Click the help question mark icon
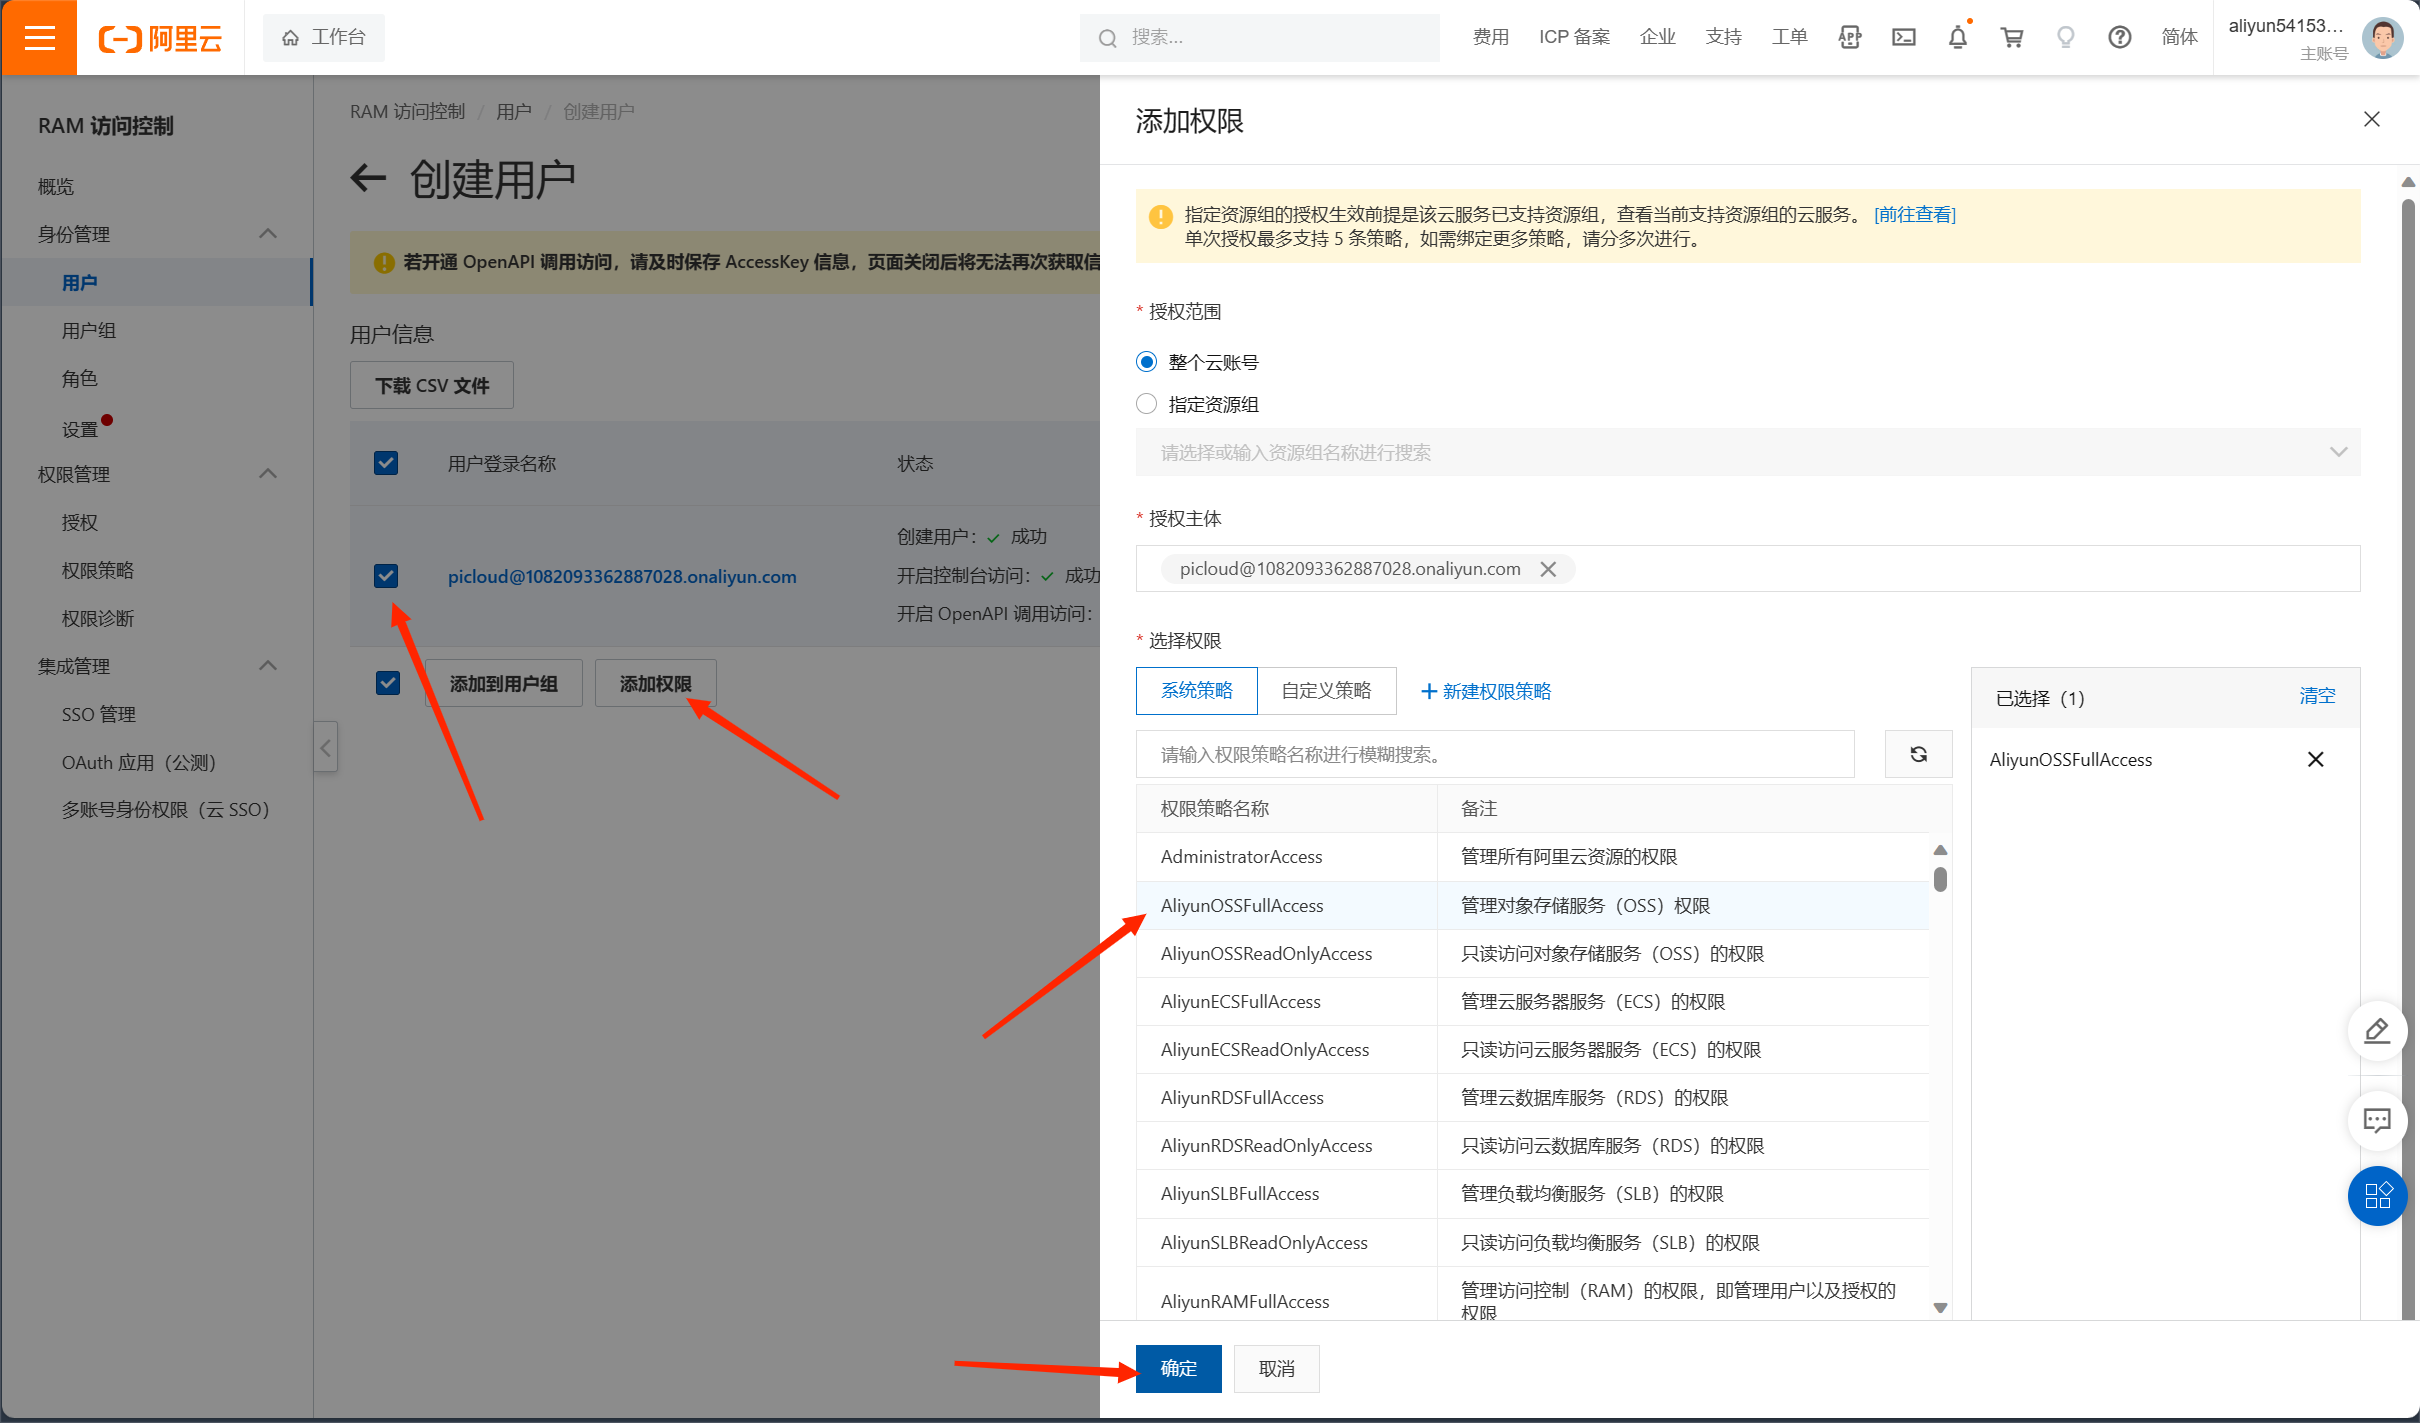Viewport: 2420px width, 1423px height. [x=2119, y=38]
